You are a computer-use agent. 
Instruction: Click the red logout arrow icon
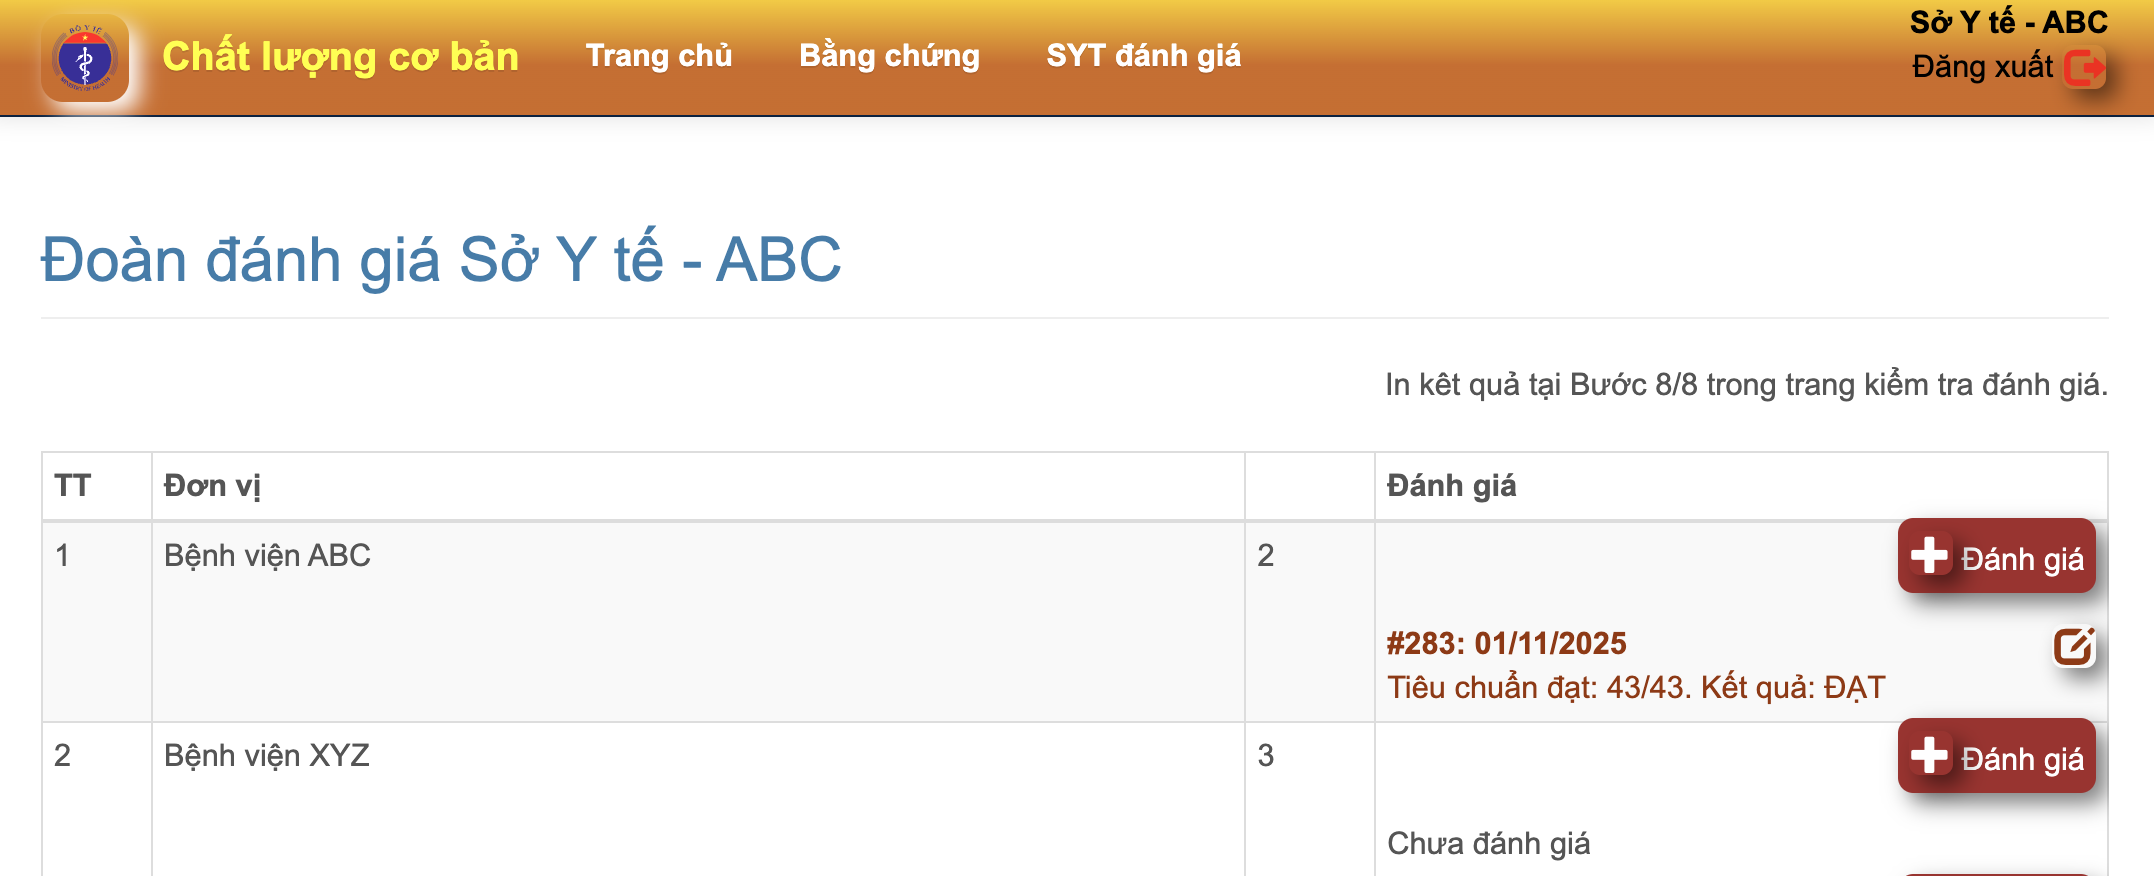pyautogui.click(x=2085, y=68)
